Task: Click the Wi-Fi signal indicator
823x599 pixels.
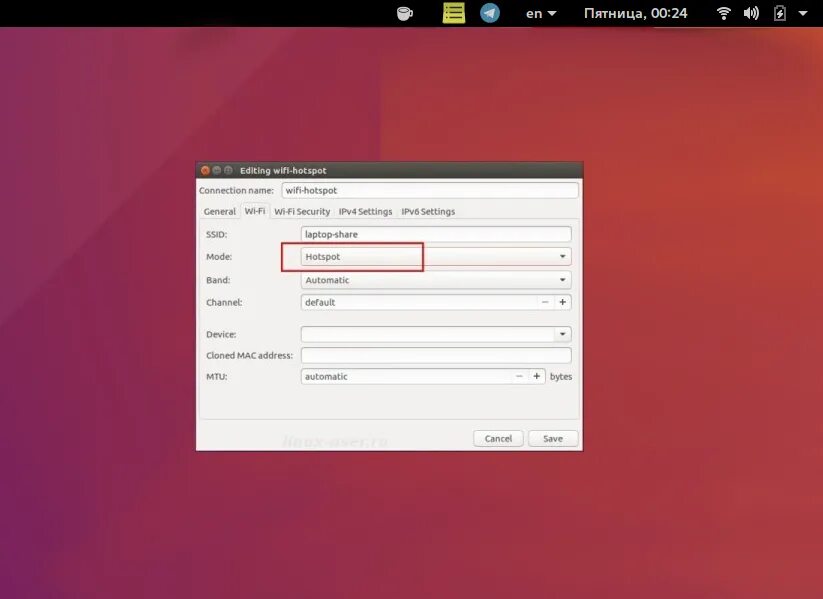Action: pos(722,13)
